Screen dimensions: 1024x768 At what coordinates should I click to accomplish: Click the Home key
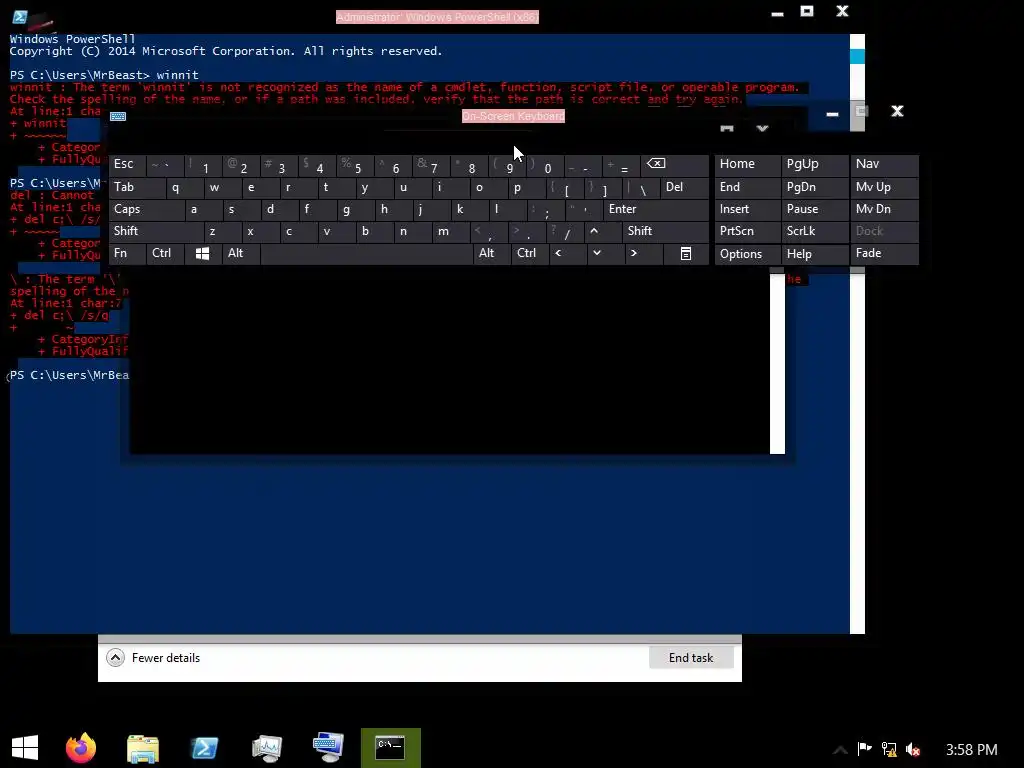747,164
